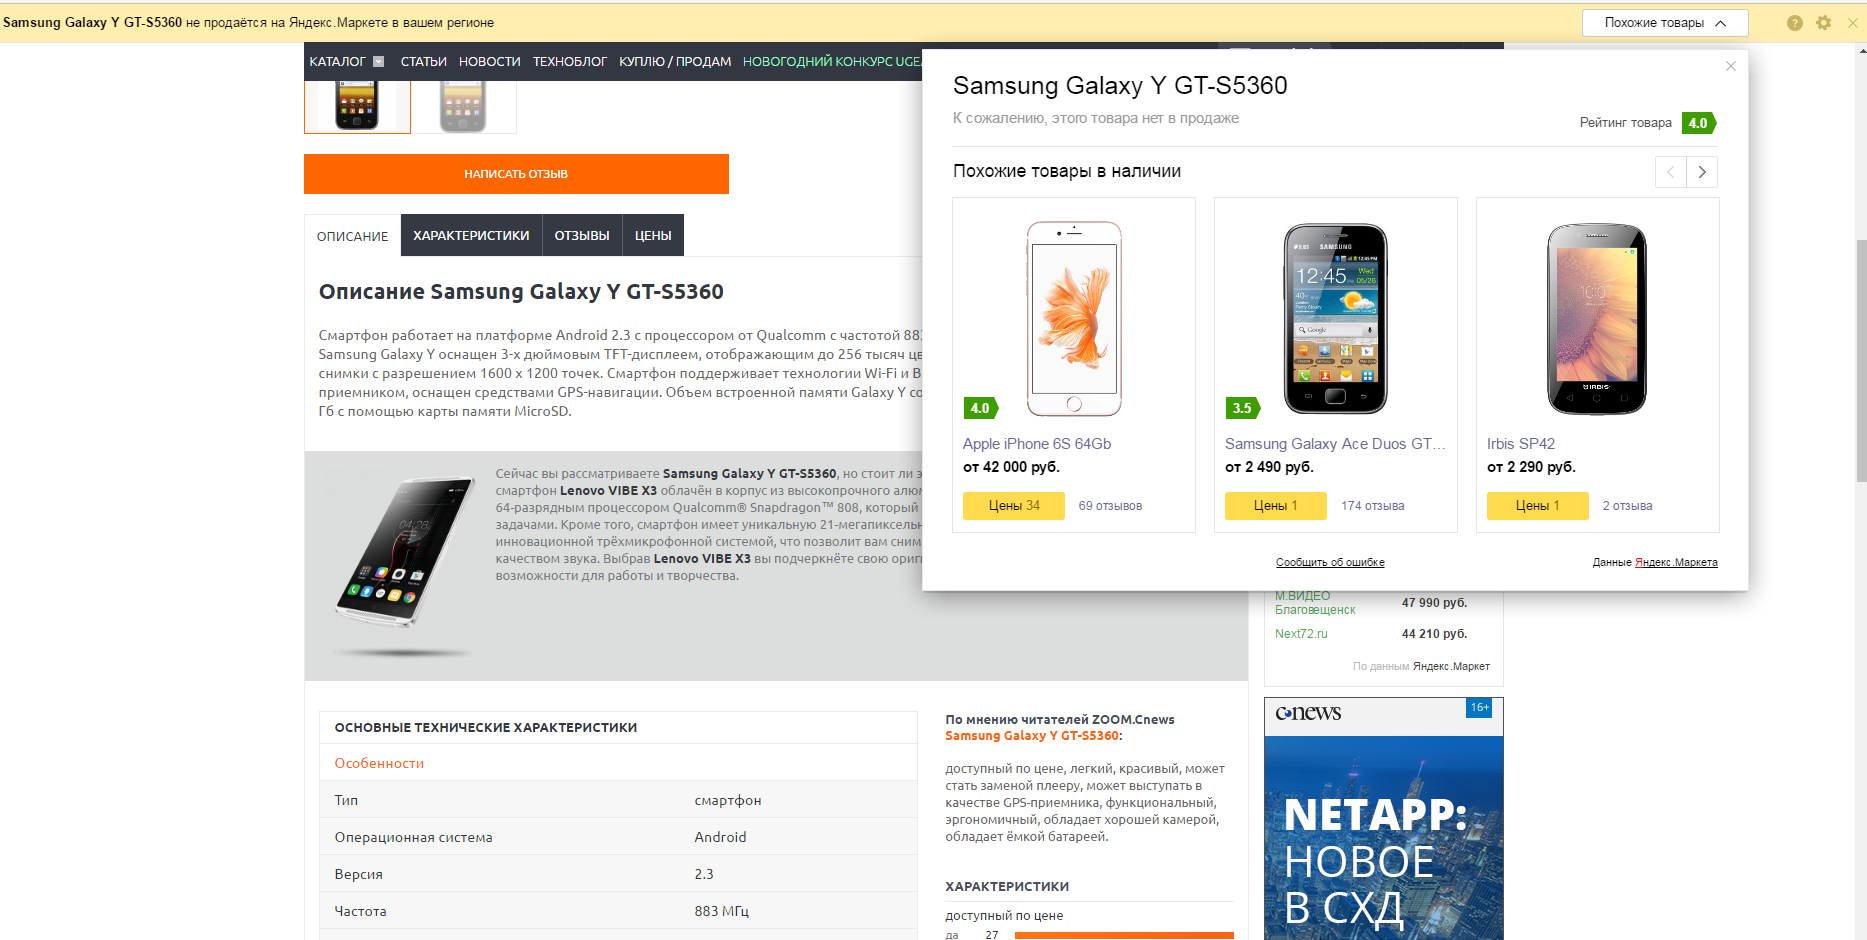The image size is (1867, 940).
Task: Click the 883 МГц frequency value
Action: pyautogui.click(x=721, y=911)
